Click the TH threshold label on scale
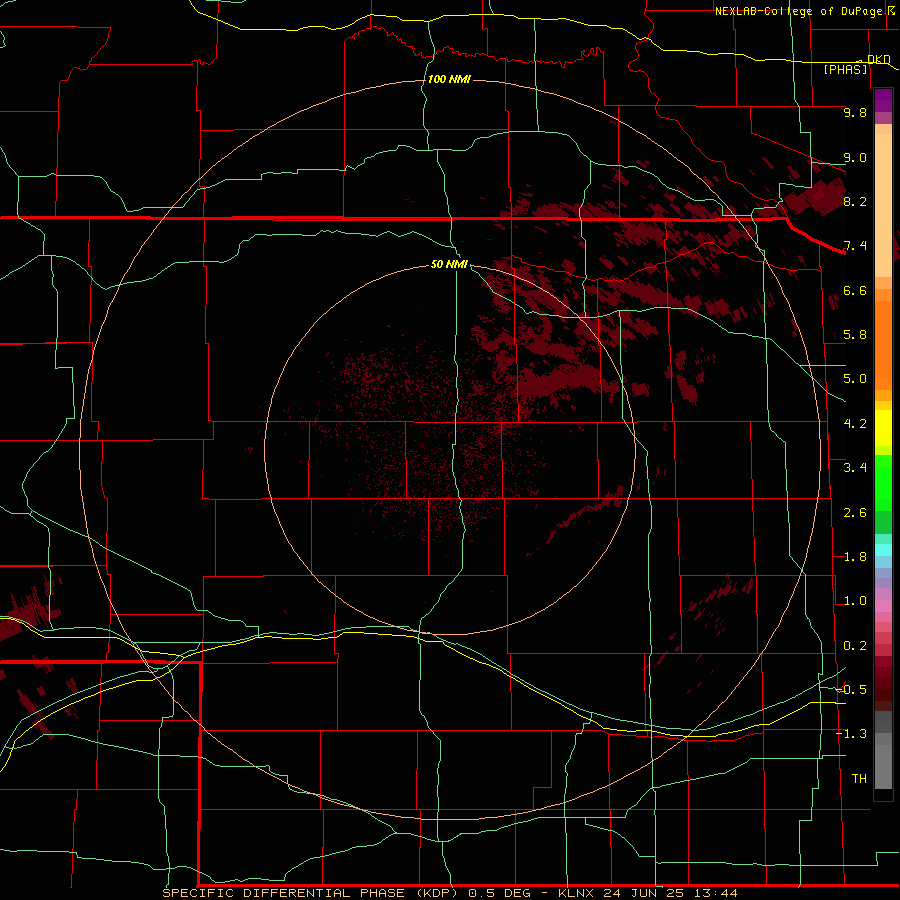The width and height of the screenshot is (900, 900). tap(859, 779)
